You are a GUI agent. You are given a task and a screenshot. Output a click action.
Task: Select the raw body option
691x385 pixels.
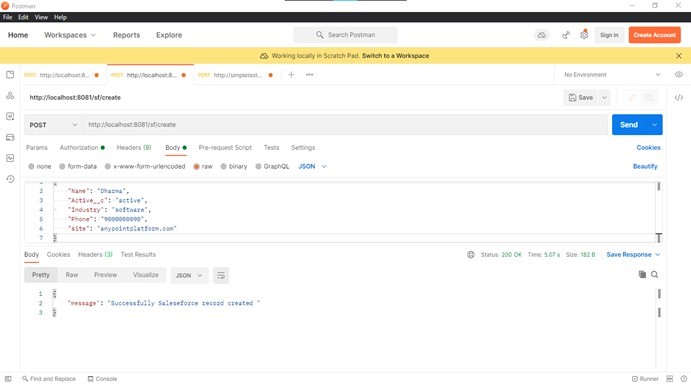click(x=203, y=167)
